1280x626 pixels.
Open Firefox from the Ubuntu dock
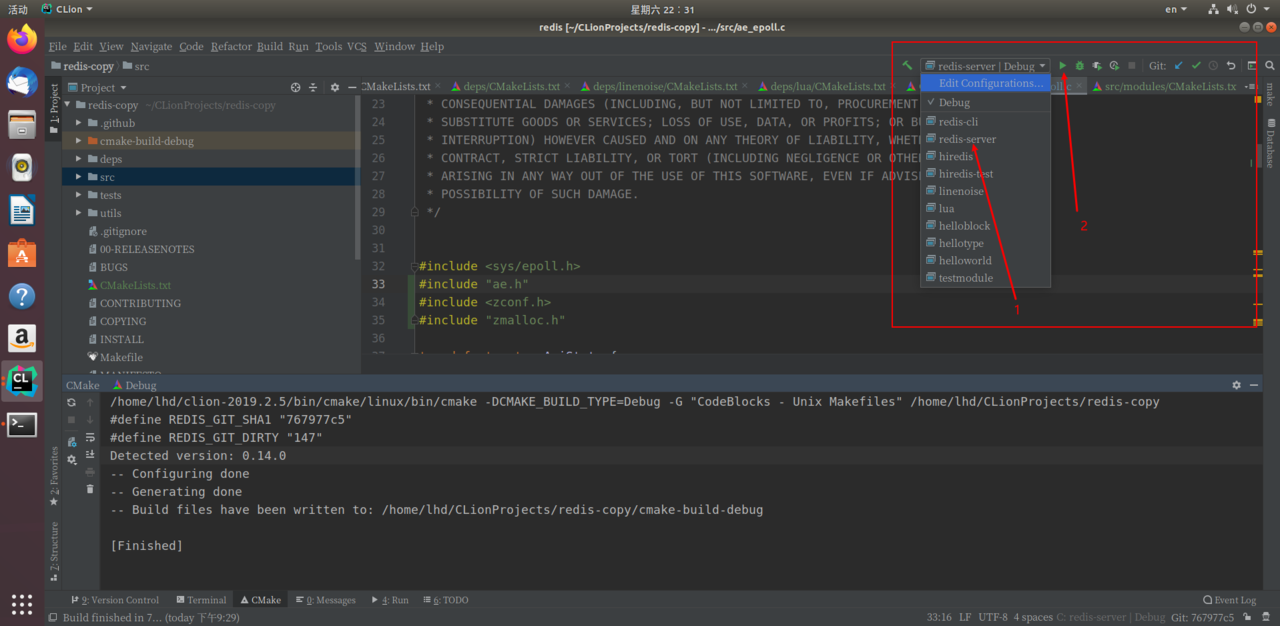[22, 39]
